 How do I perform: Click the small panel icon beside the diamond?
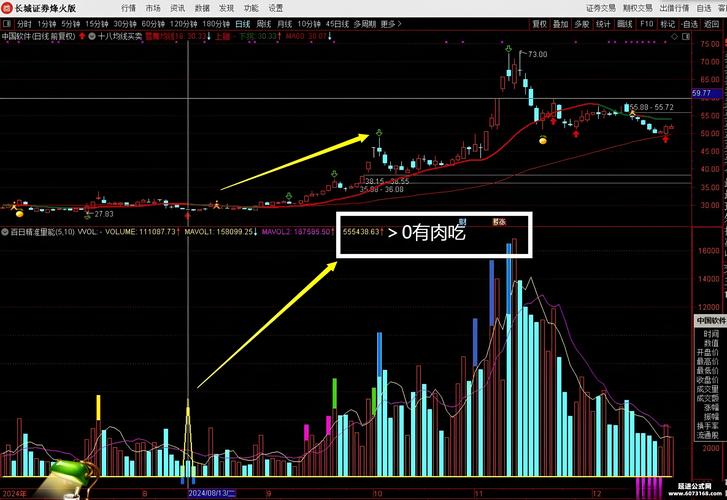tap(685, 36)
